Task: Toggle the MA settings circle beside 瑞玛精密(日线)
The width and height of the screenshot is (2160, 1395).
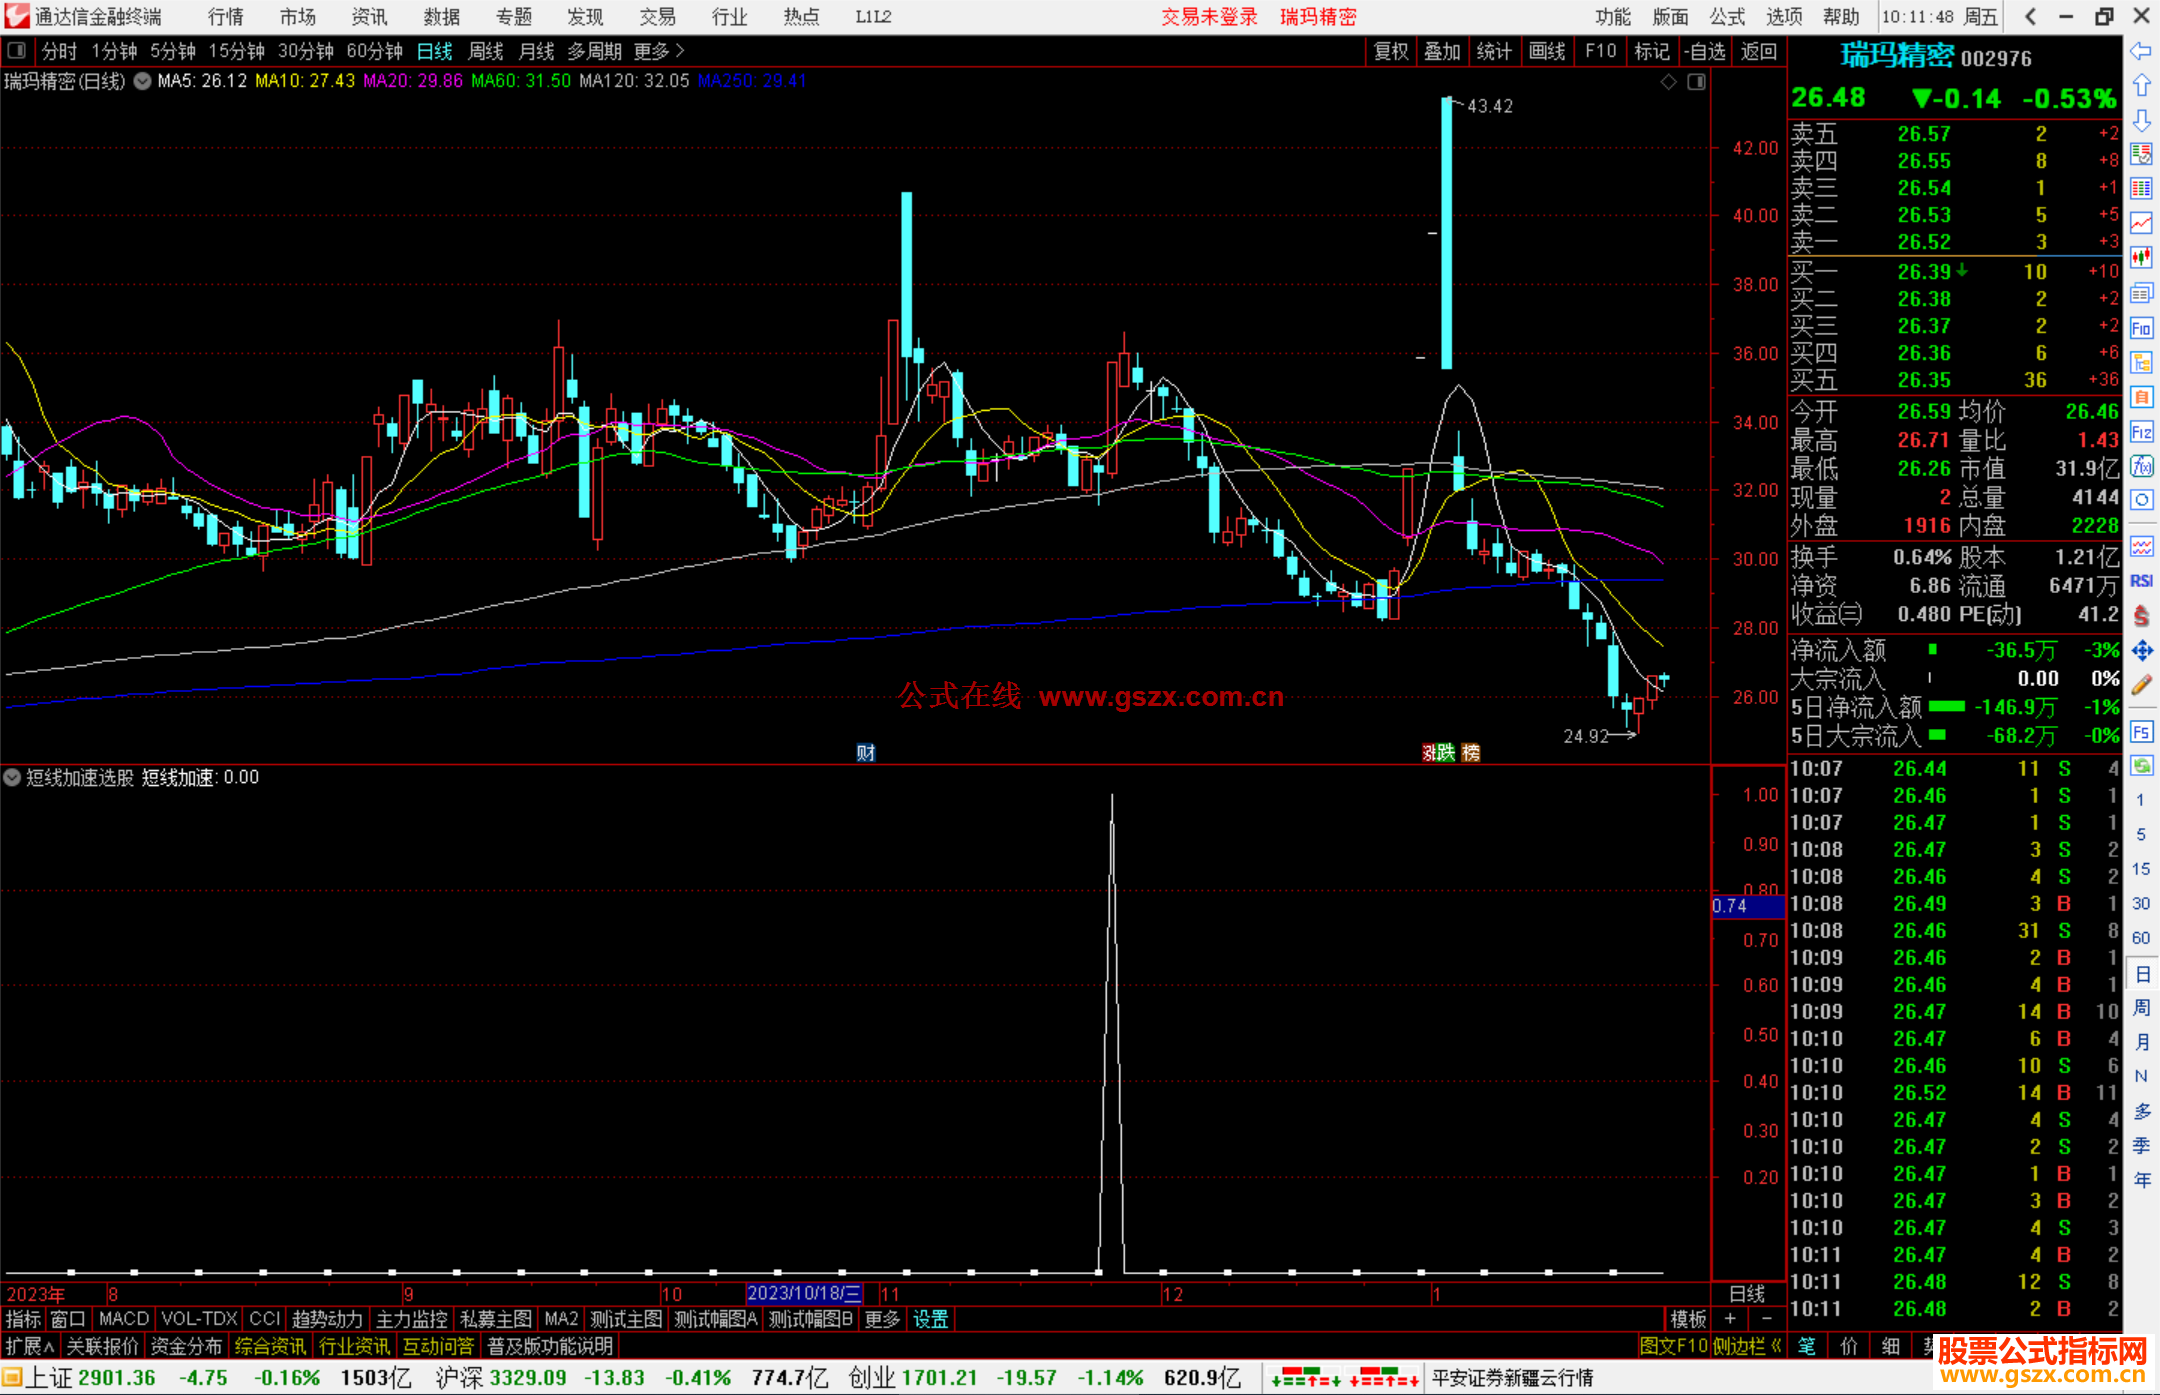Action: tap(143, 81)
